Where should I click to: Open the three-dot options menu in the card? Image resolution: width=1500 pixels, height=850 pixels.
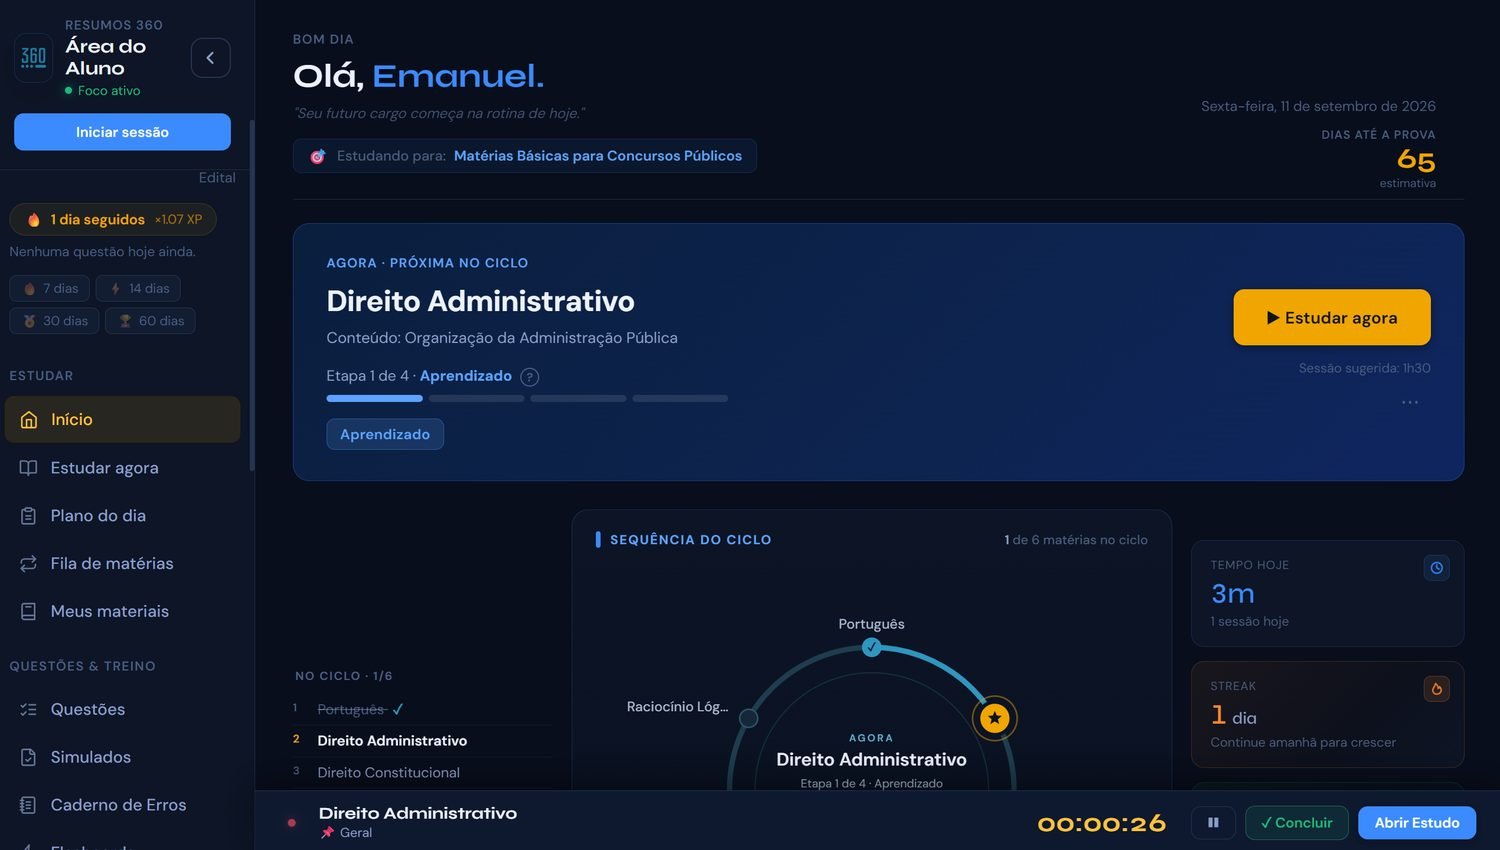(x=1410, y=402)
